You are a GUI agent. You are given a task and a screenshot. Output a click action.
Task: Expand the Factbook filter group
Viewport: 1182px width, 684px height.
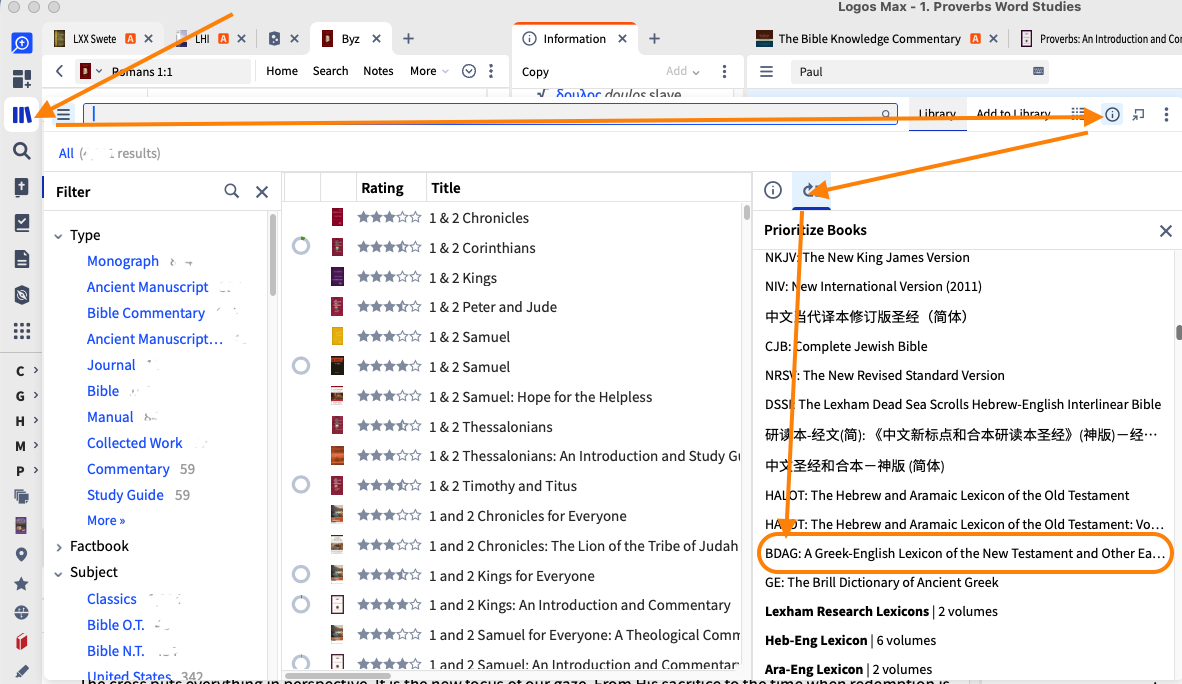click(58, 547)
